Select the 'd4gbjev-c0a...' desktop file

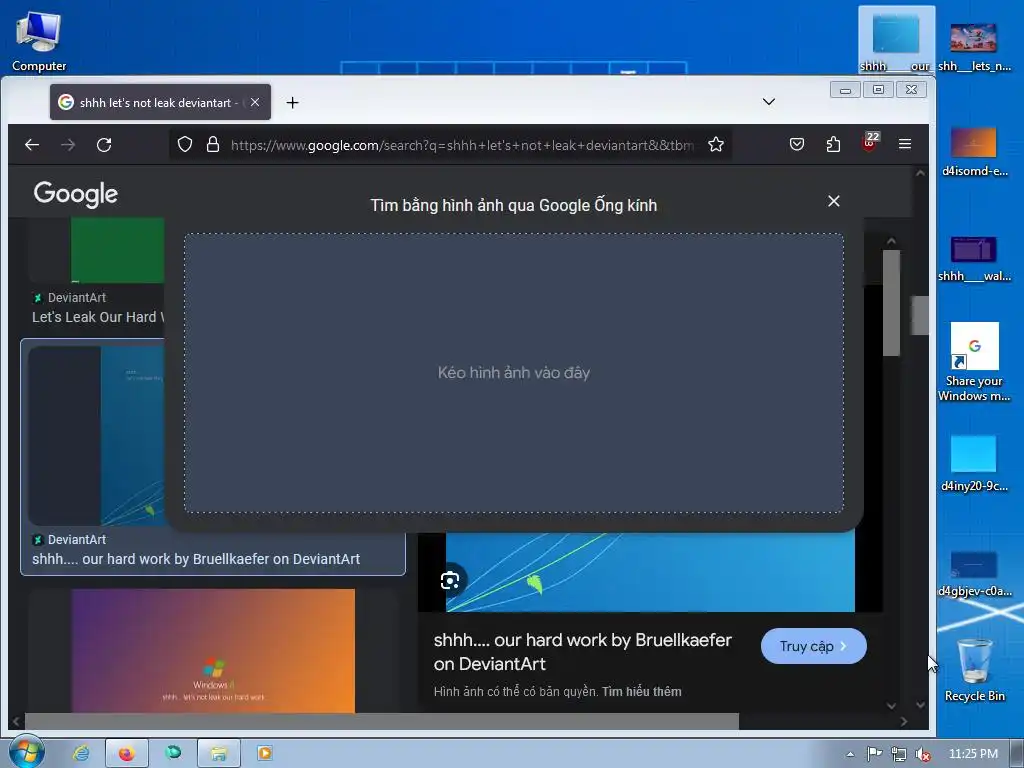pos(974,574)
